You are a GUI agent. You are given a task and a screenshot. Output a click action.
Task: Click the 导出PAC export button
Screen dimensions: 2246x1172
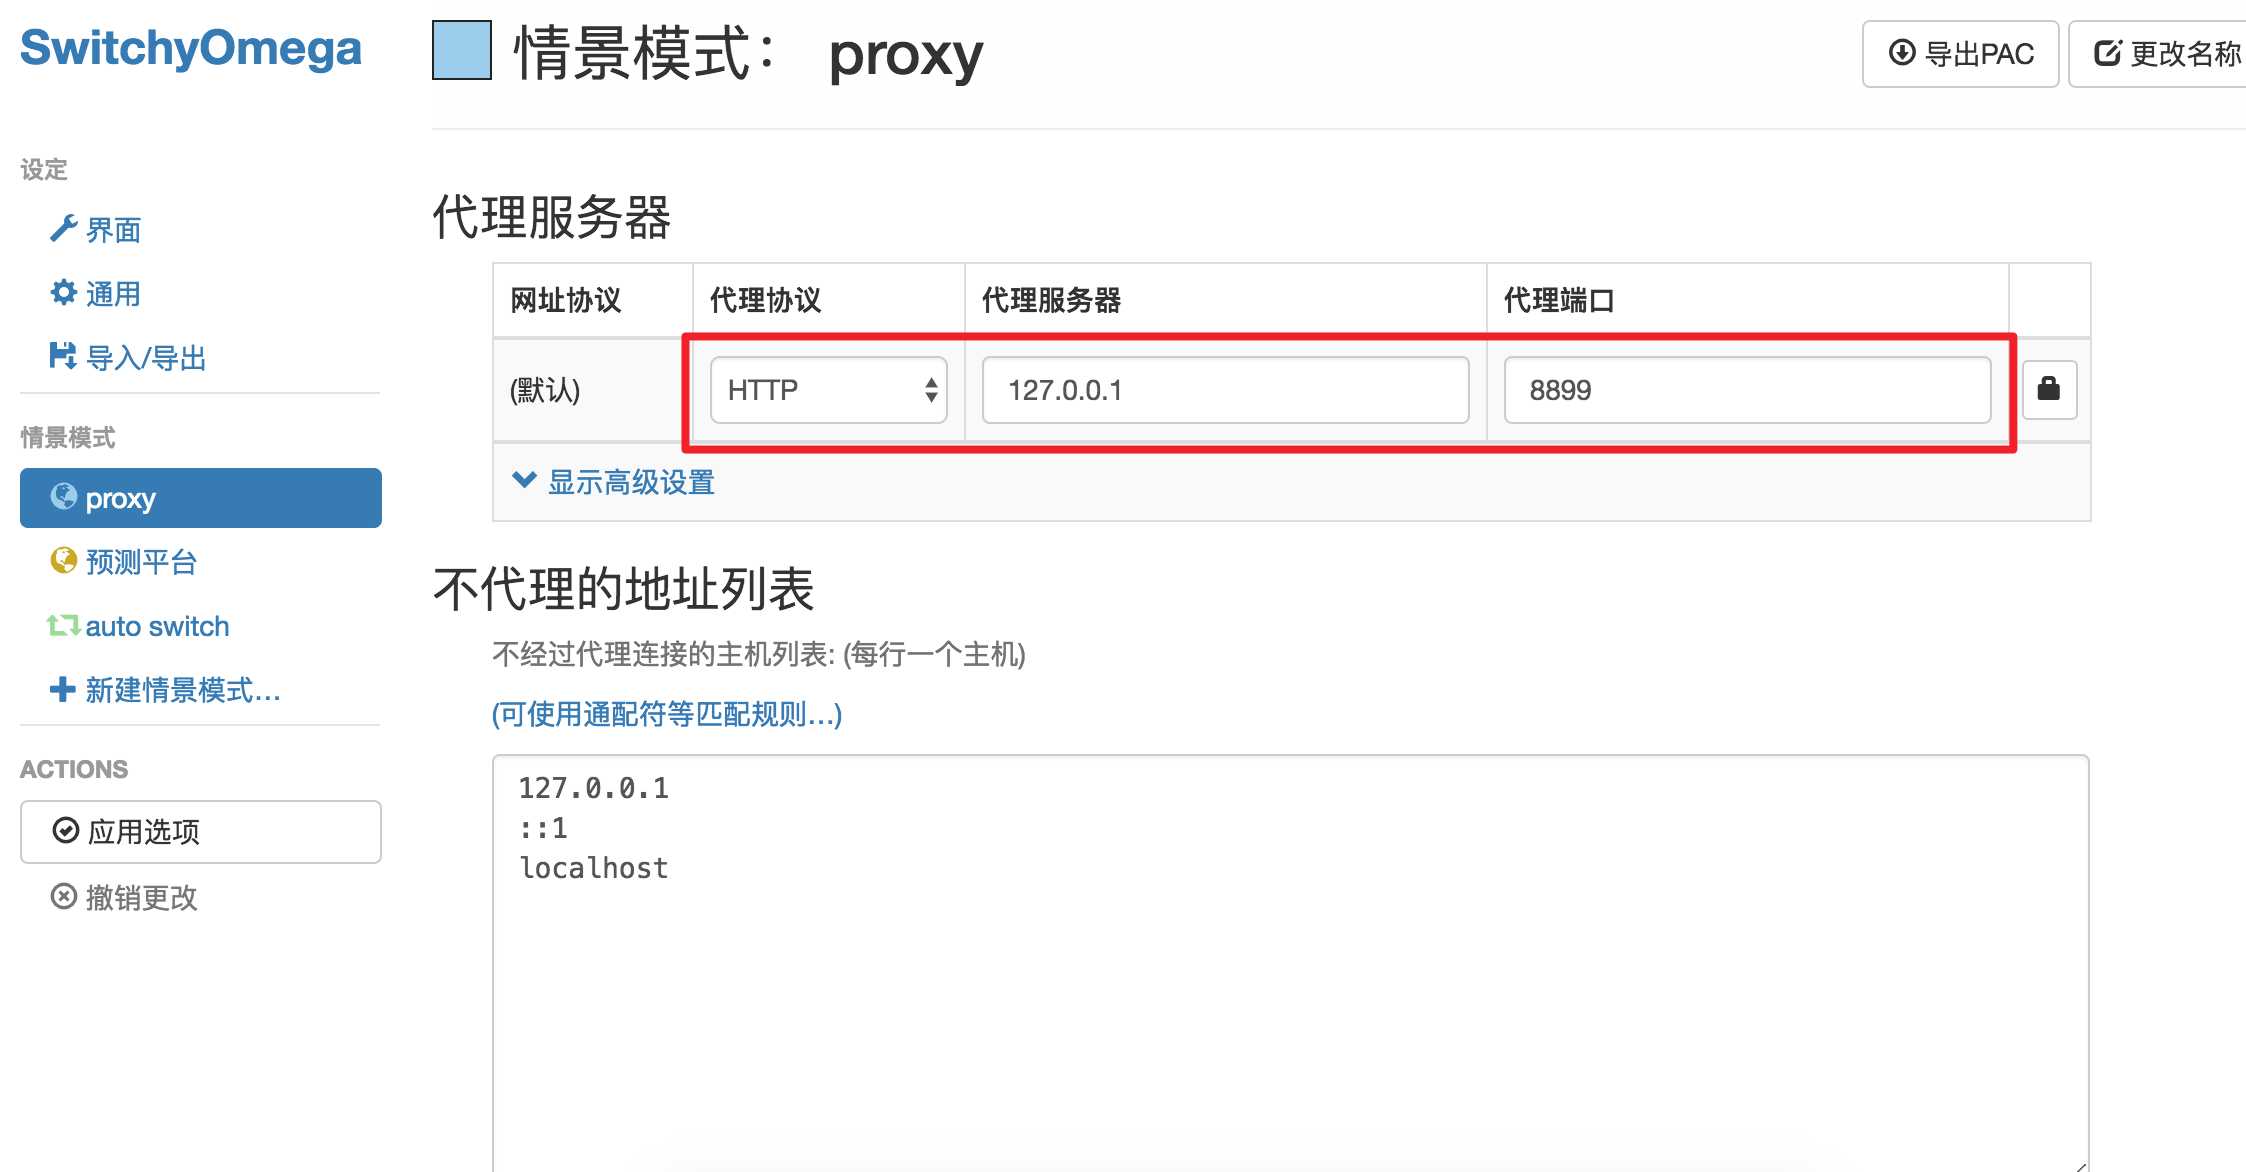(1960, 54)
